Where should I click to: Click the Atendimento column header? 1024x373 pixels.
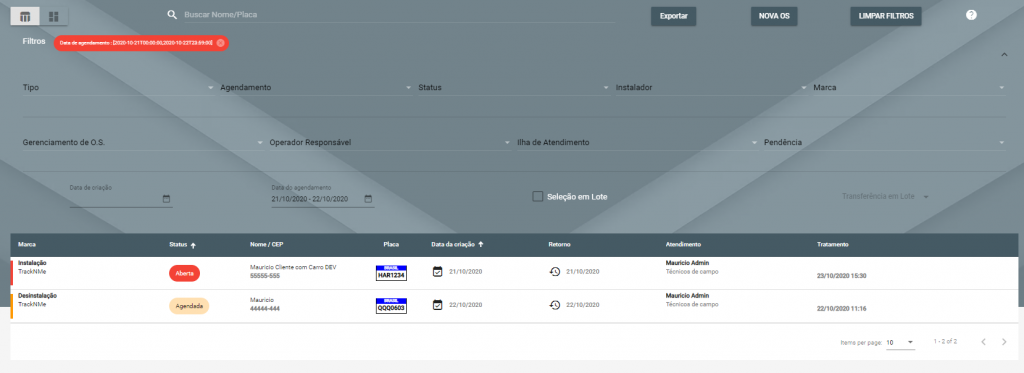[683, 244]
